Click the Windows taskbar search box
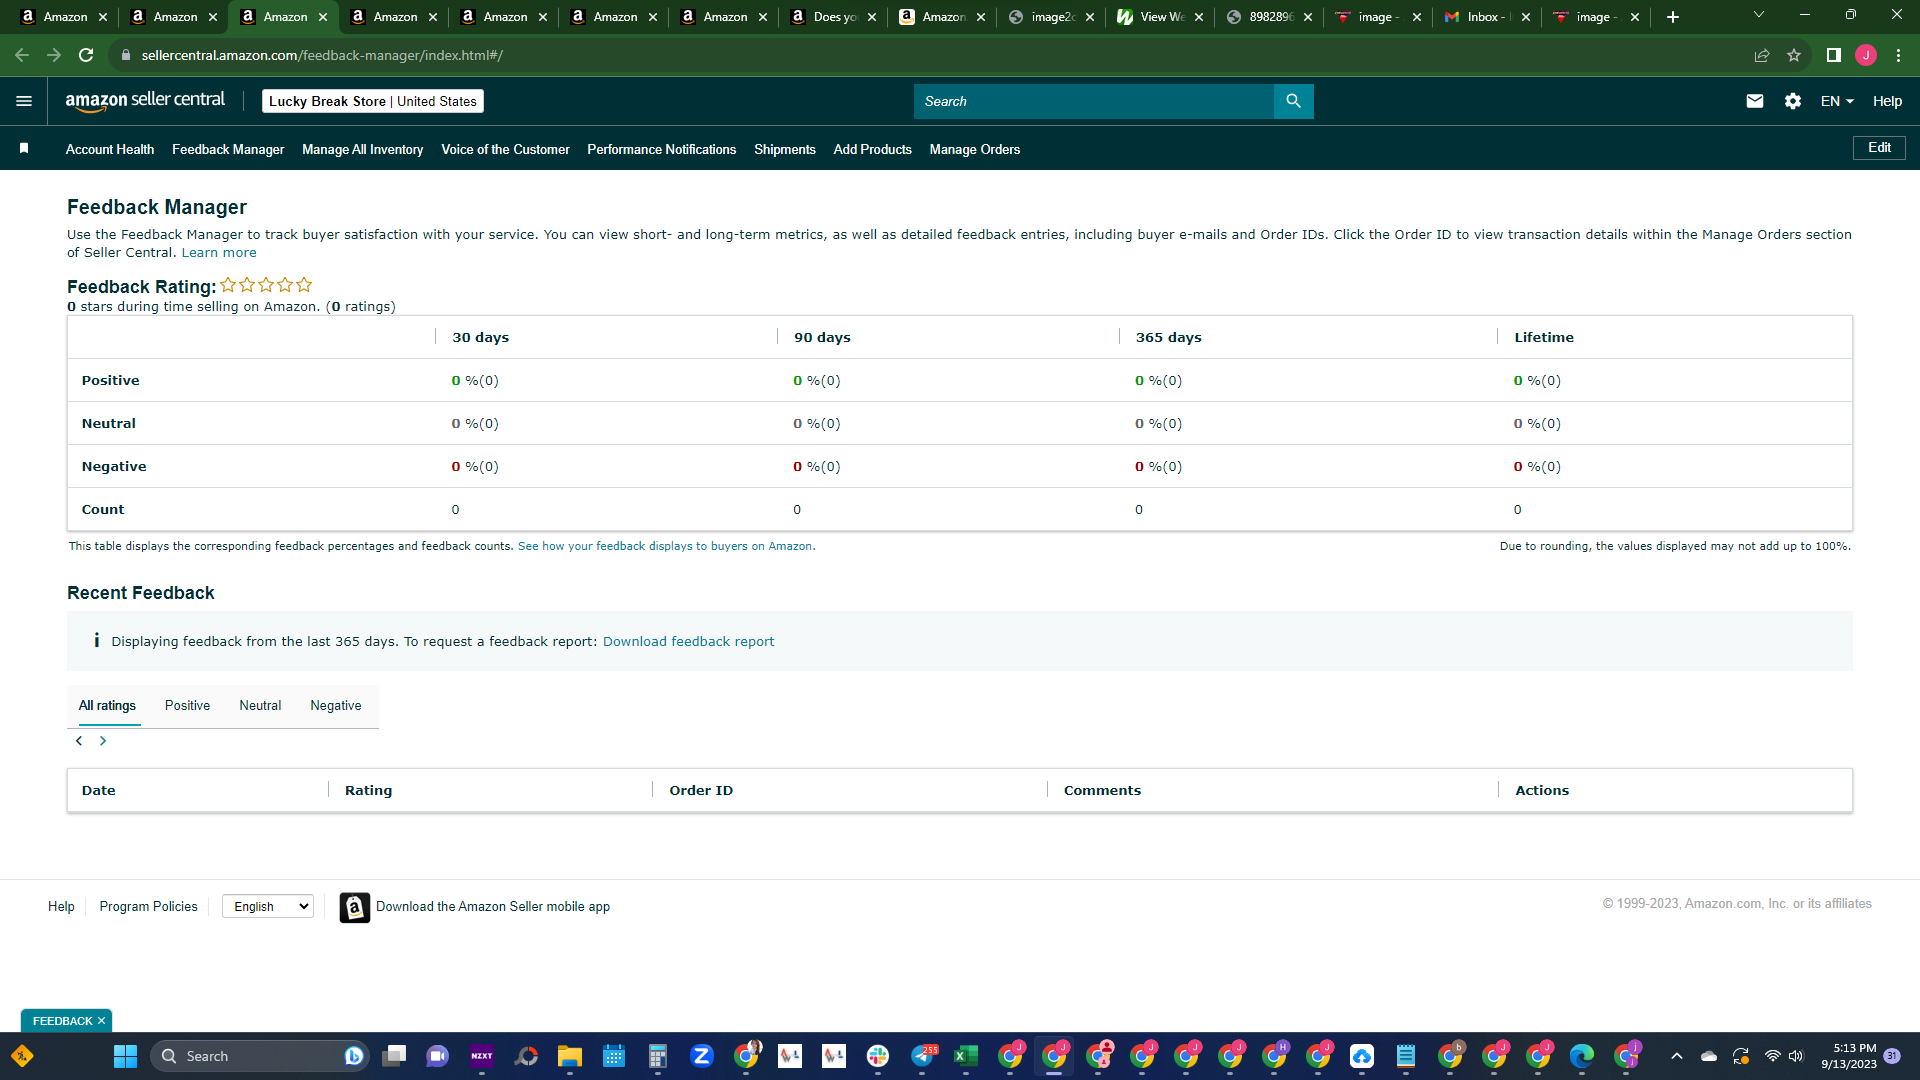Screen dimensions: 1920x1080 pos(260,1056)
